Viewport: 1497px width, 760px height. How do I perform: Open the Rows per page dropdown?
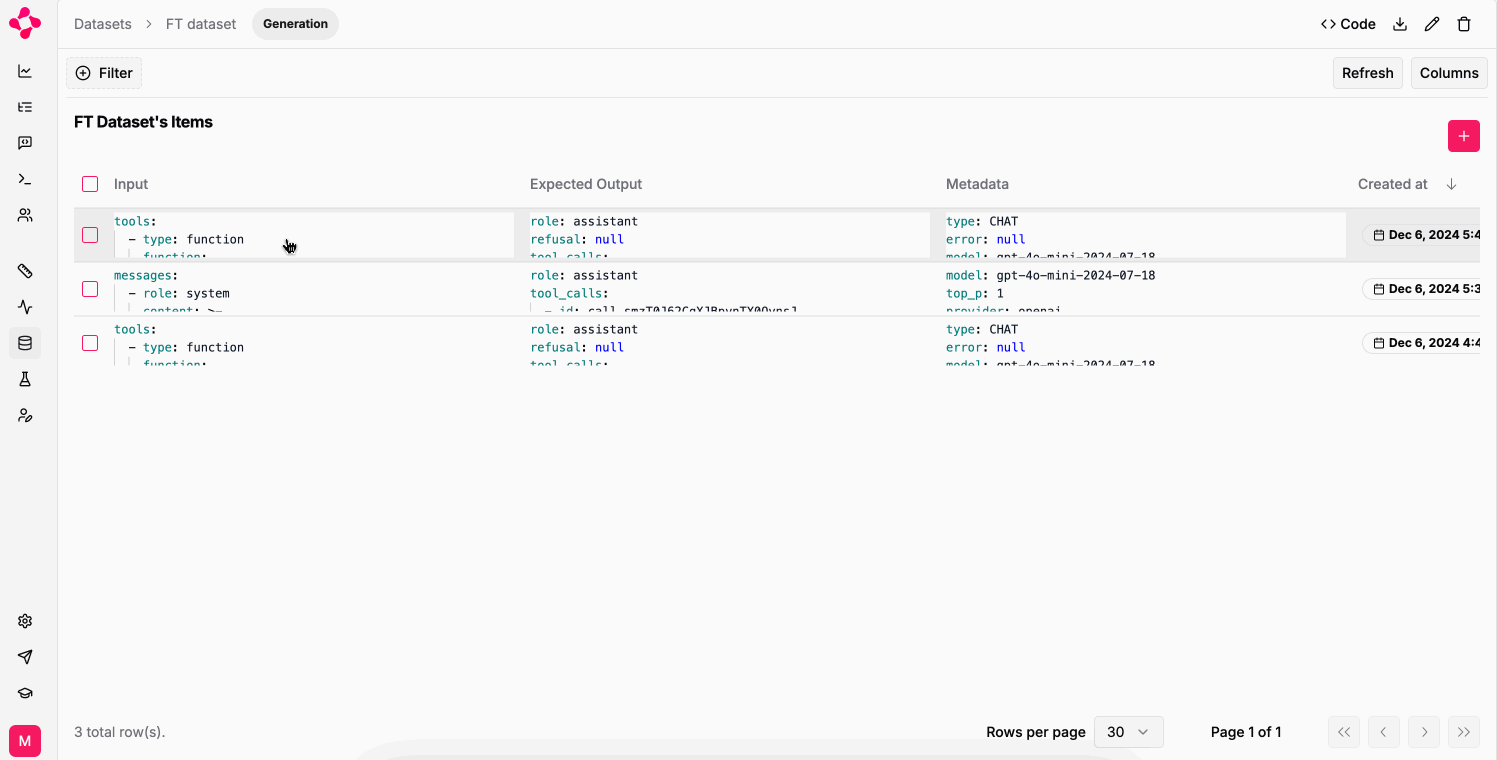pos(1128,731)
